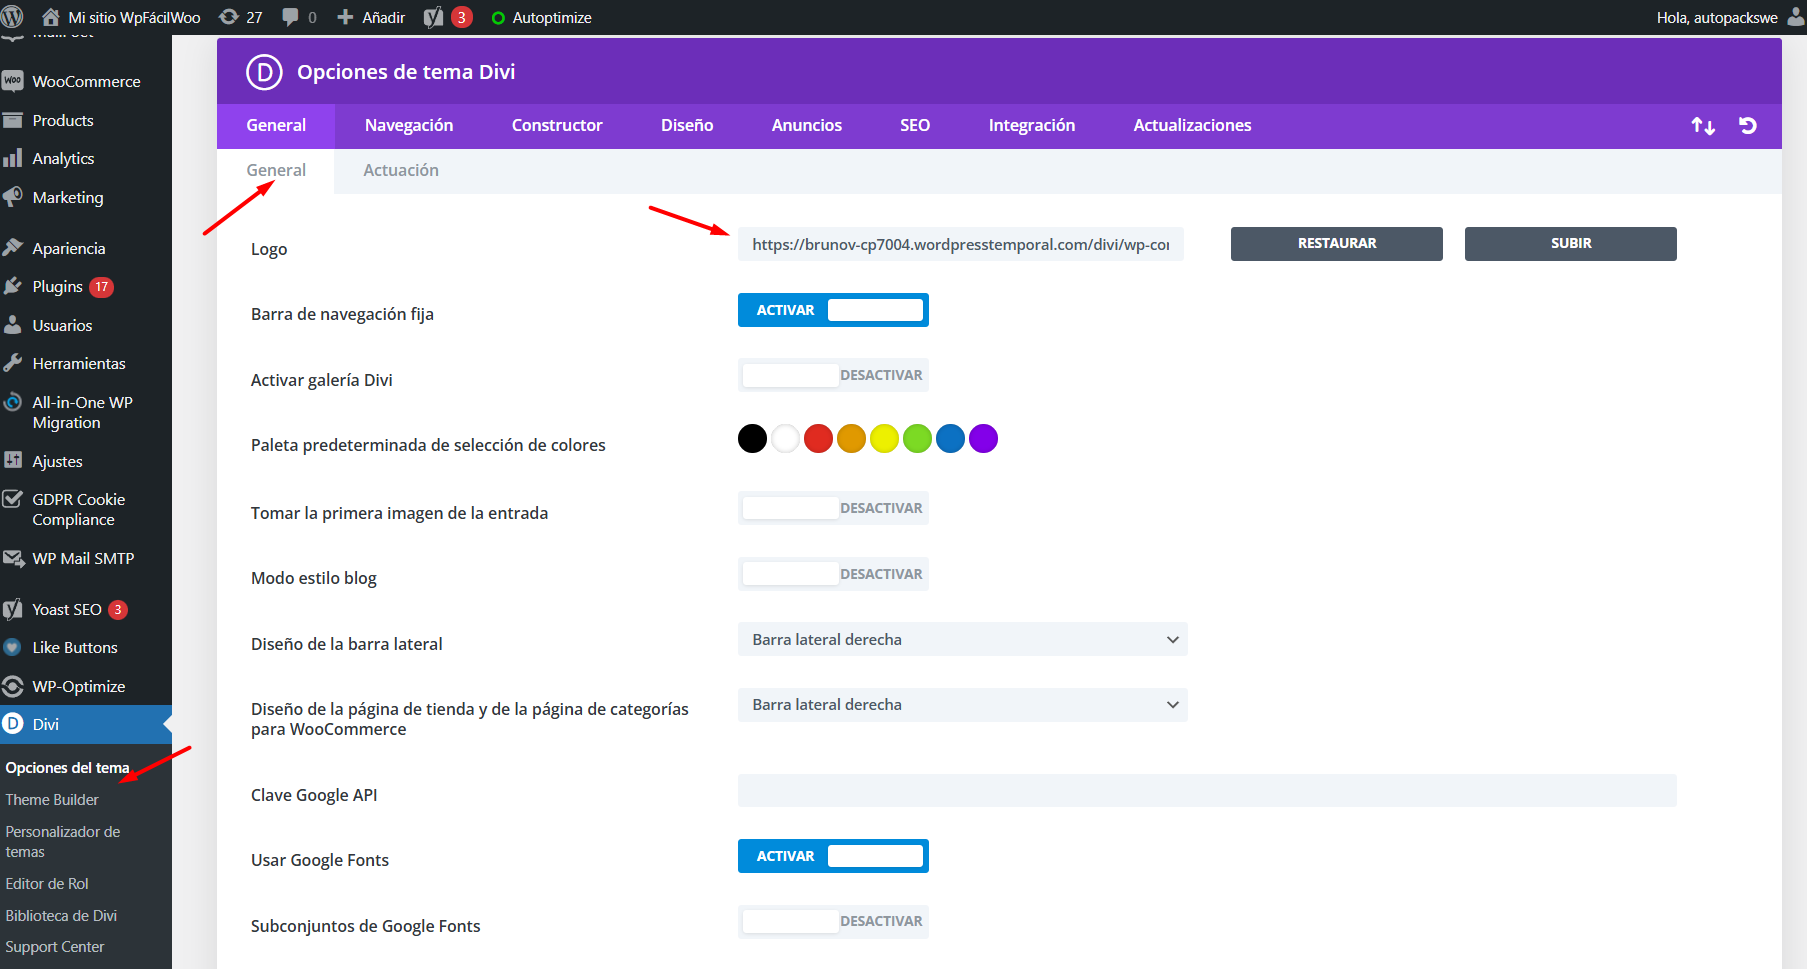Select the red color swatch in palette
Screen dimensions: 1807x969
818,439
